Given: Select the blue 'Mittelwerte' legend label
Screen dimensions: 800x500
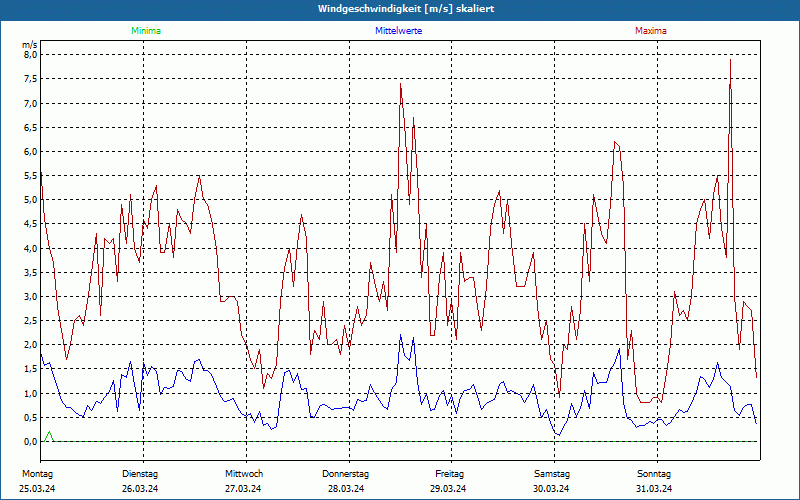Looking at the screenshot, I should point(398,31).
